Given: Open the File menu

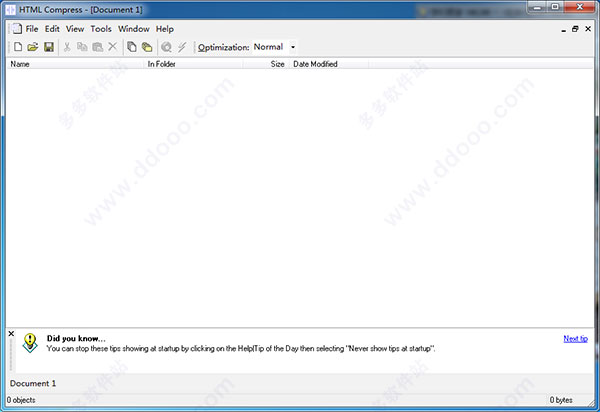Looking at the screenshot, I should pyautogui.click(x=32, y=29).
